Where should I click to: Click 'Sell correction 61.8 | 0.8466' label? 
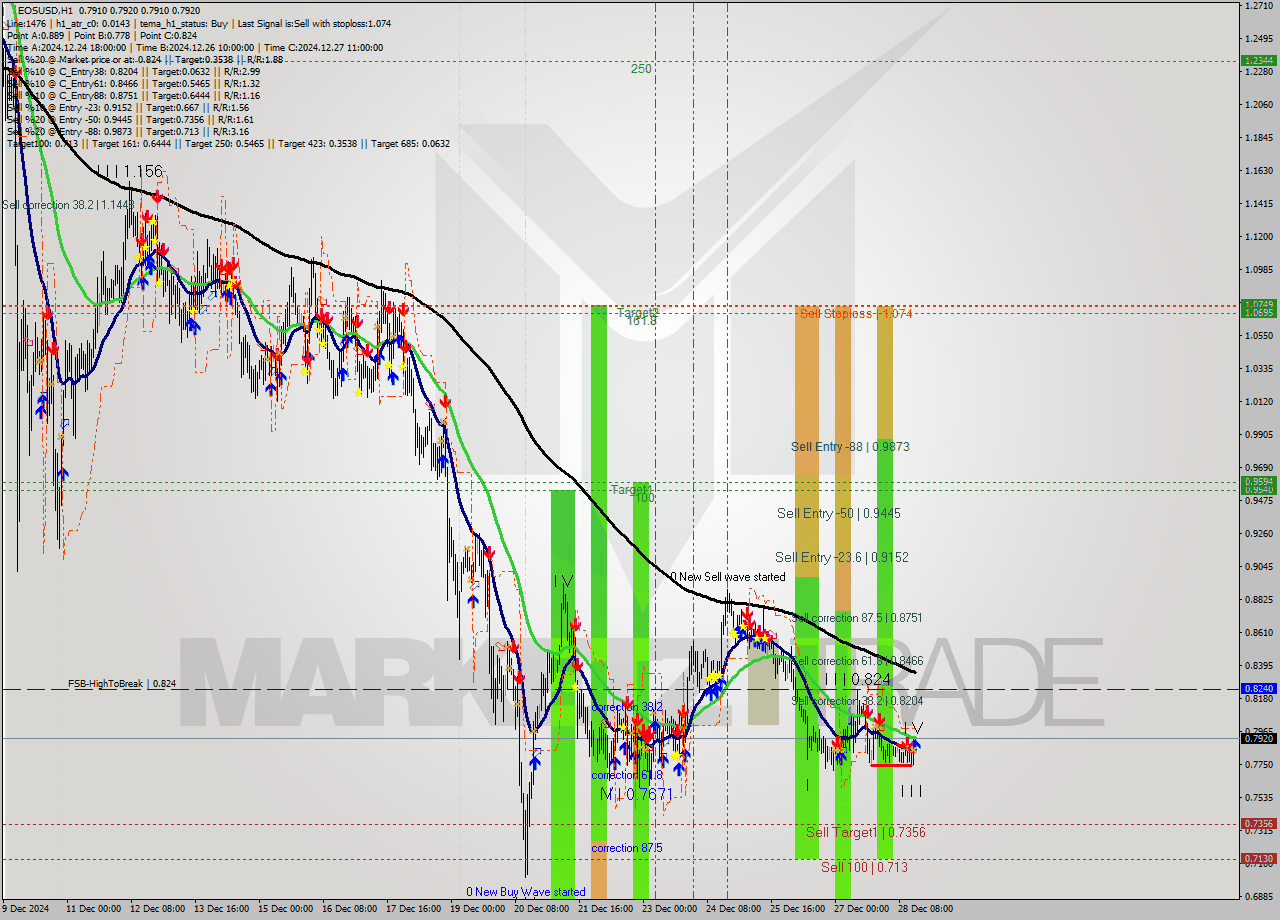tap(858, 661)
